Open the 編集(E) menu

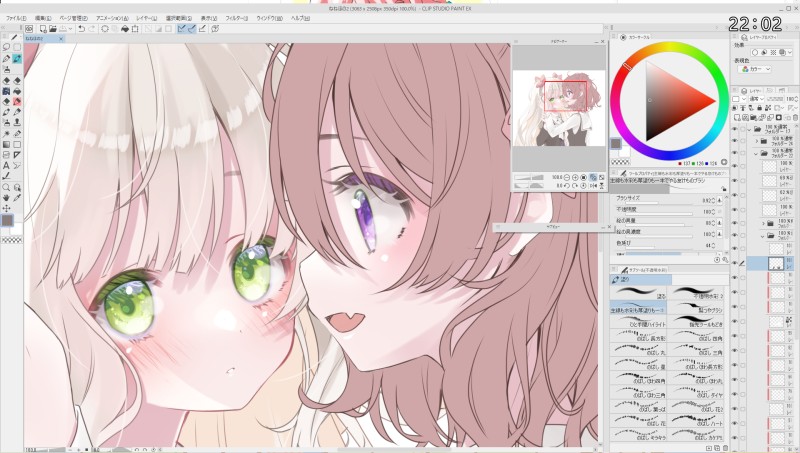pos(43,18)
